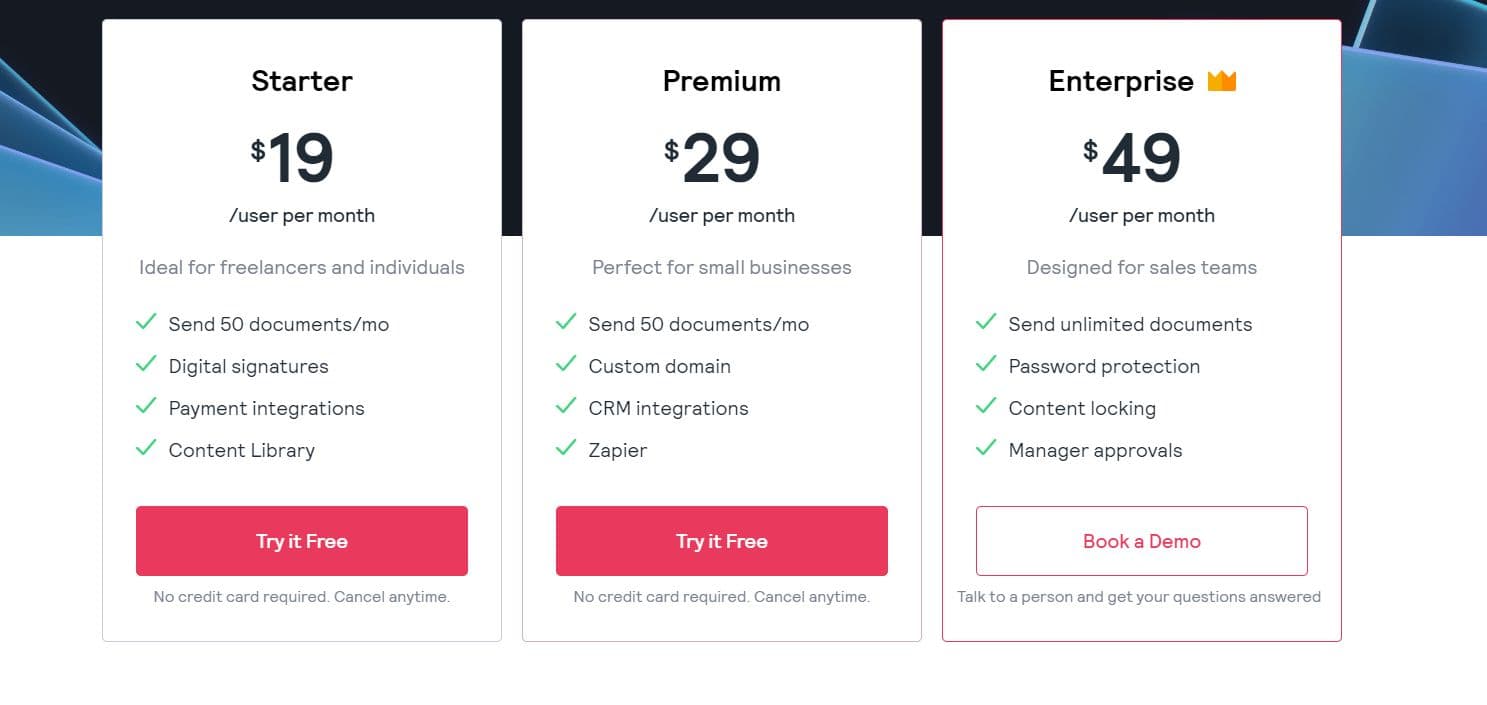Click checkmark beside Password protection
This screenshot has height=705, width=1487.
986,364
